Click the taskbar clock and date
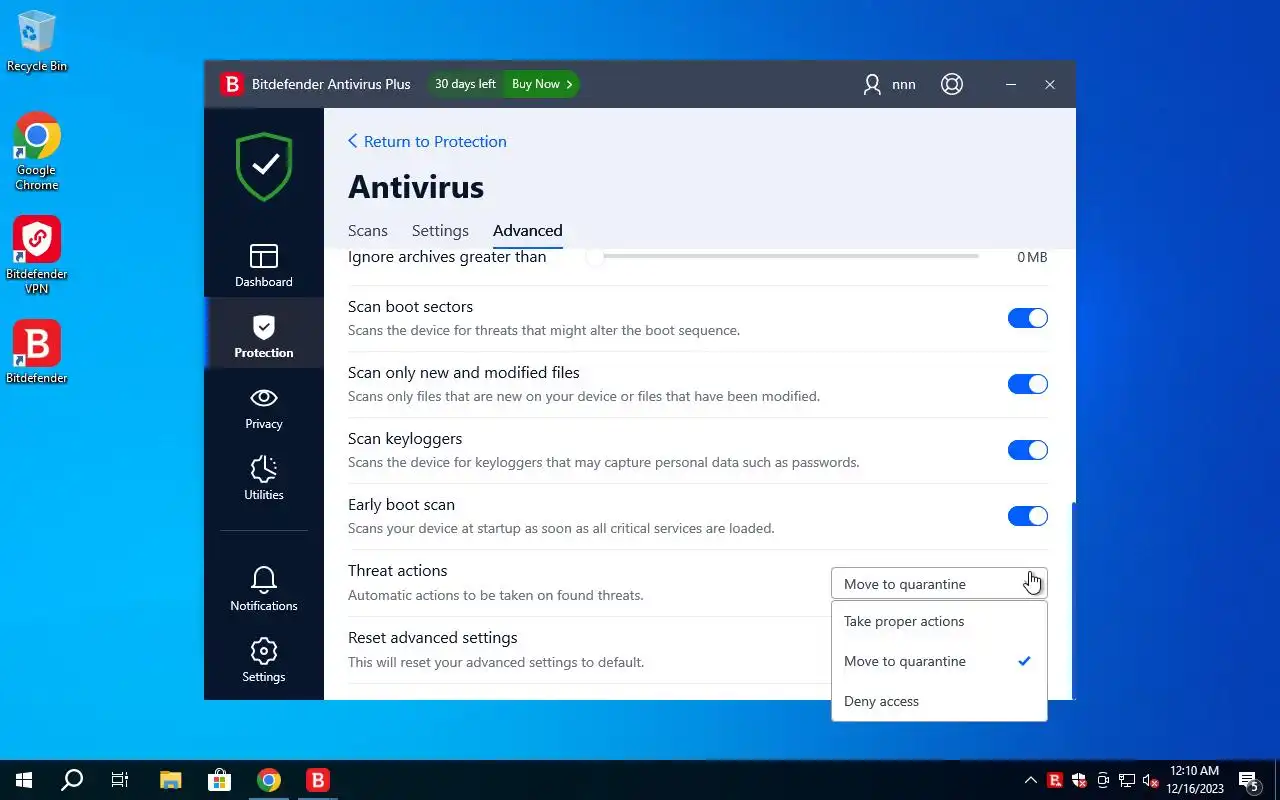Viewport: 1280px width, 800px height. coord(1195,780)
